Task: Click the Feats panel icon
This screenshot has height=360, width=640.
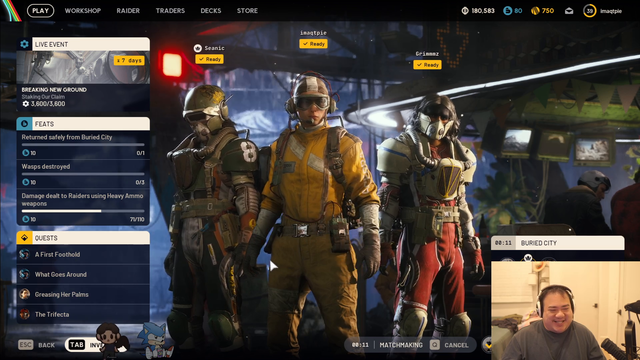Action: pos(24,124)
